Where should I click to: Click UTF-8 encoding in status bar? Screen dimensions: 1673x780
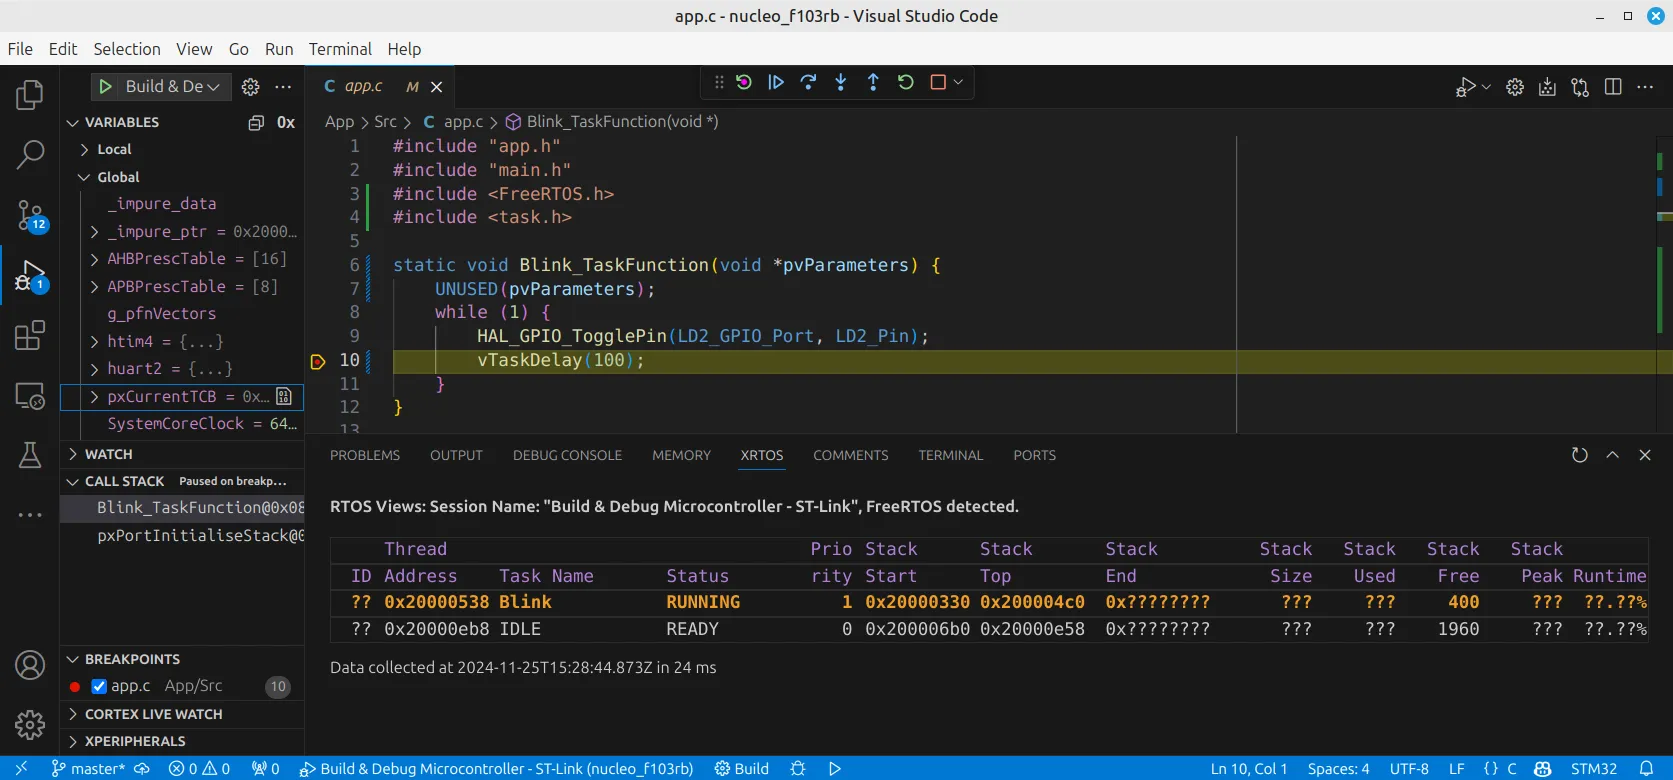click(1409, 768)
